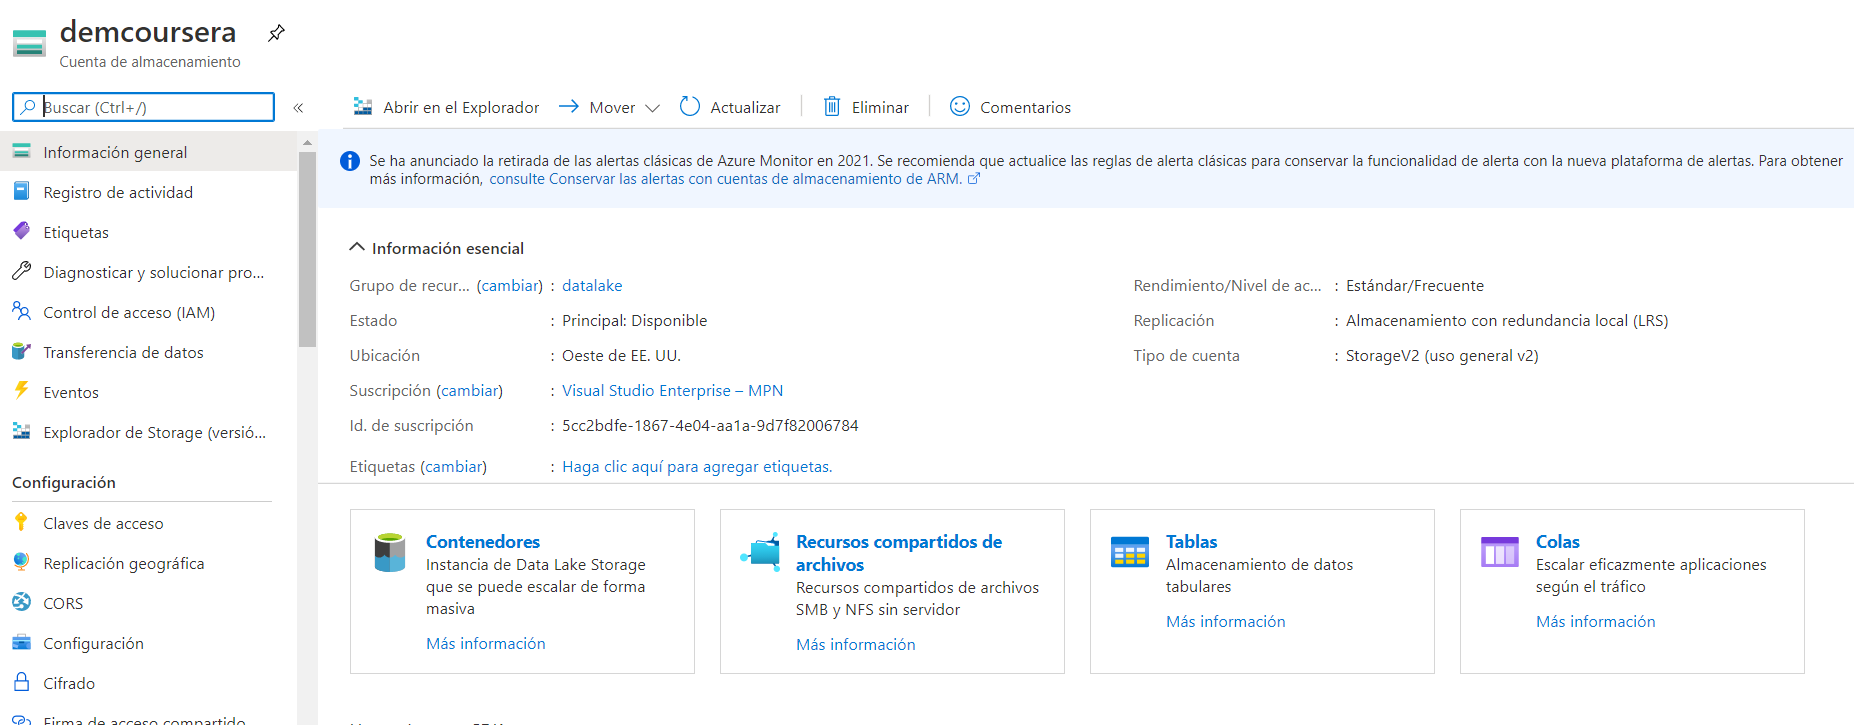The width and height of the screenshot is (1854, 725).
Task: Expand the Mover dropdown chevron
Action: 653,108
